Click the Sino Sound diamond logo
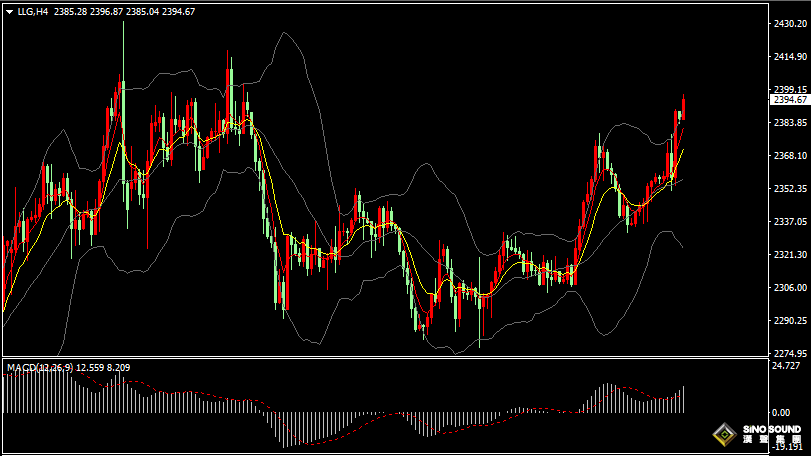 [727, 435]
